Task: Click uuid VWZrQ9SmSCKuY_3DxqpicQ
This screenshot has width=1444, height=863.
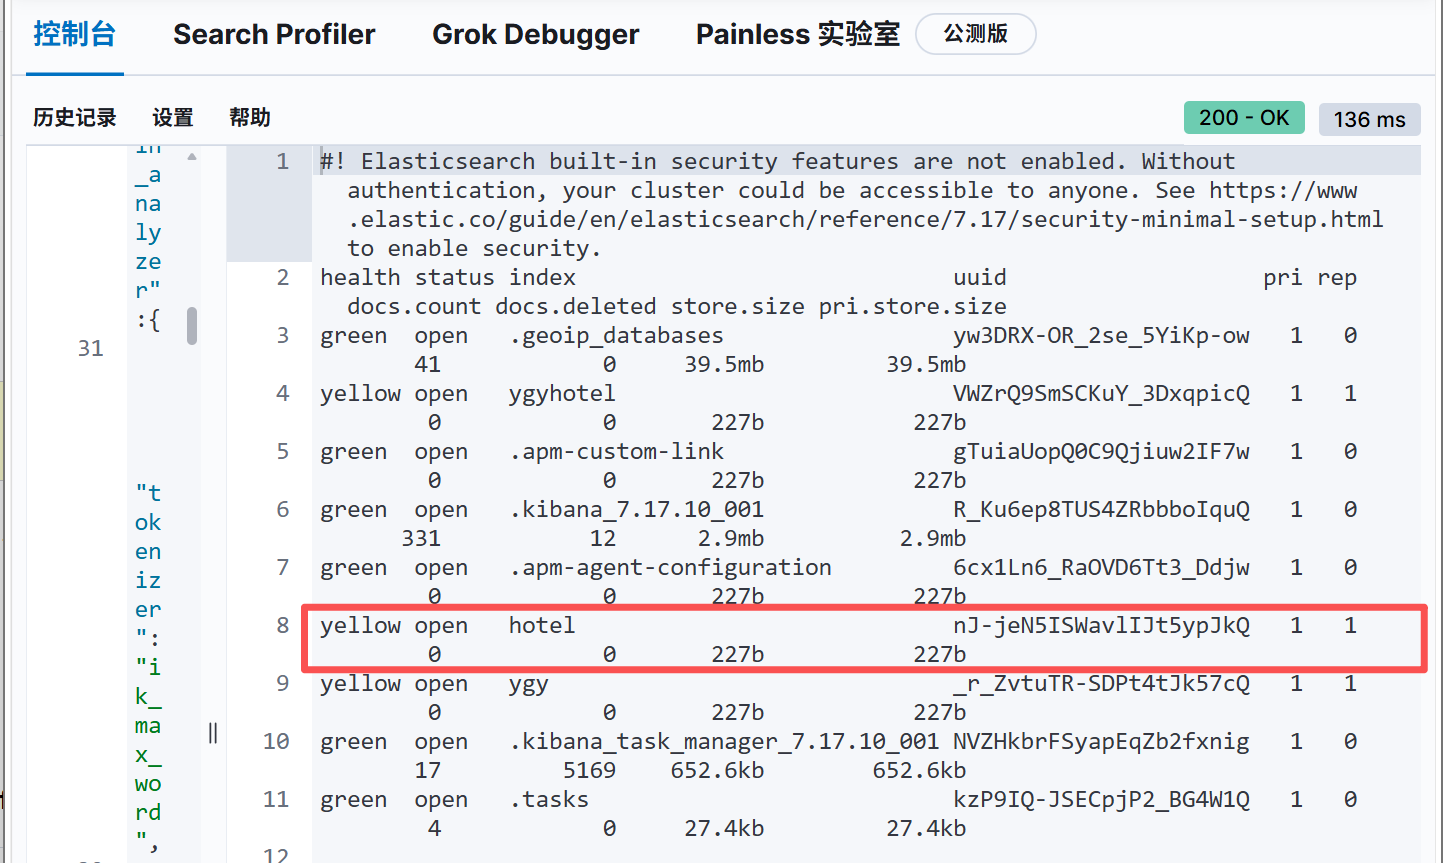Action: pyautogui.click(x=1101, y=393)
